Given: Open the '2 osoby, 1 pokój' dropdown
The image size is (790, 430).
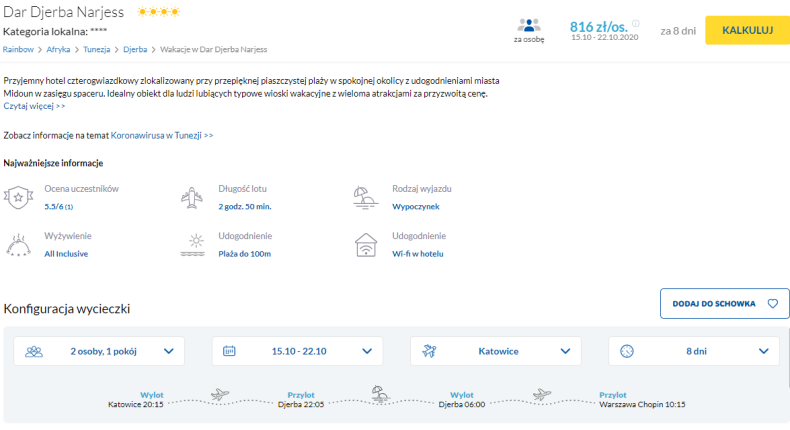Looking at the screenshot, I should (x=99, y=351).
